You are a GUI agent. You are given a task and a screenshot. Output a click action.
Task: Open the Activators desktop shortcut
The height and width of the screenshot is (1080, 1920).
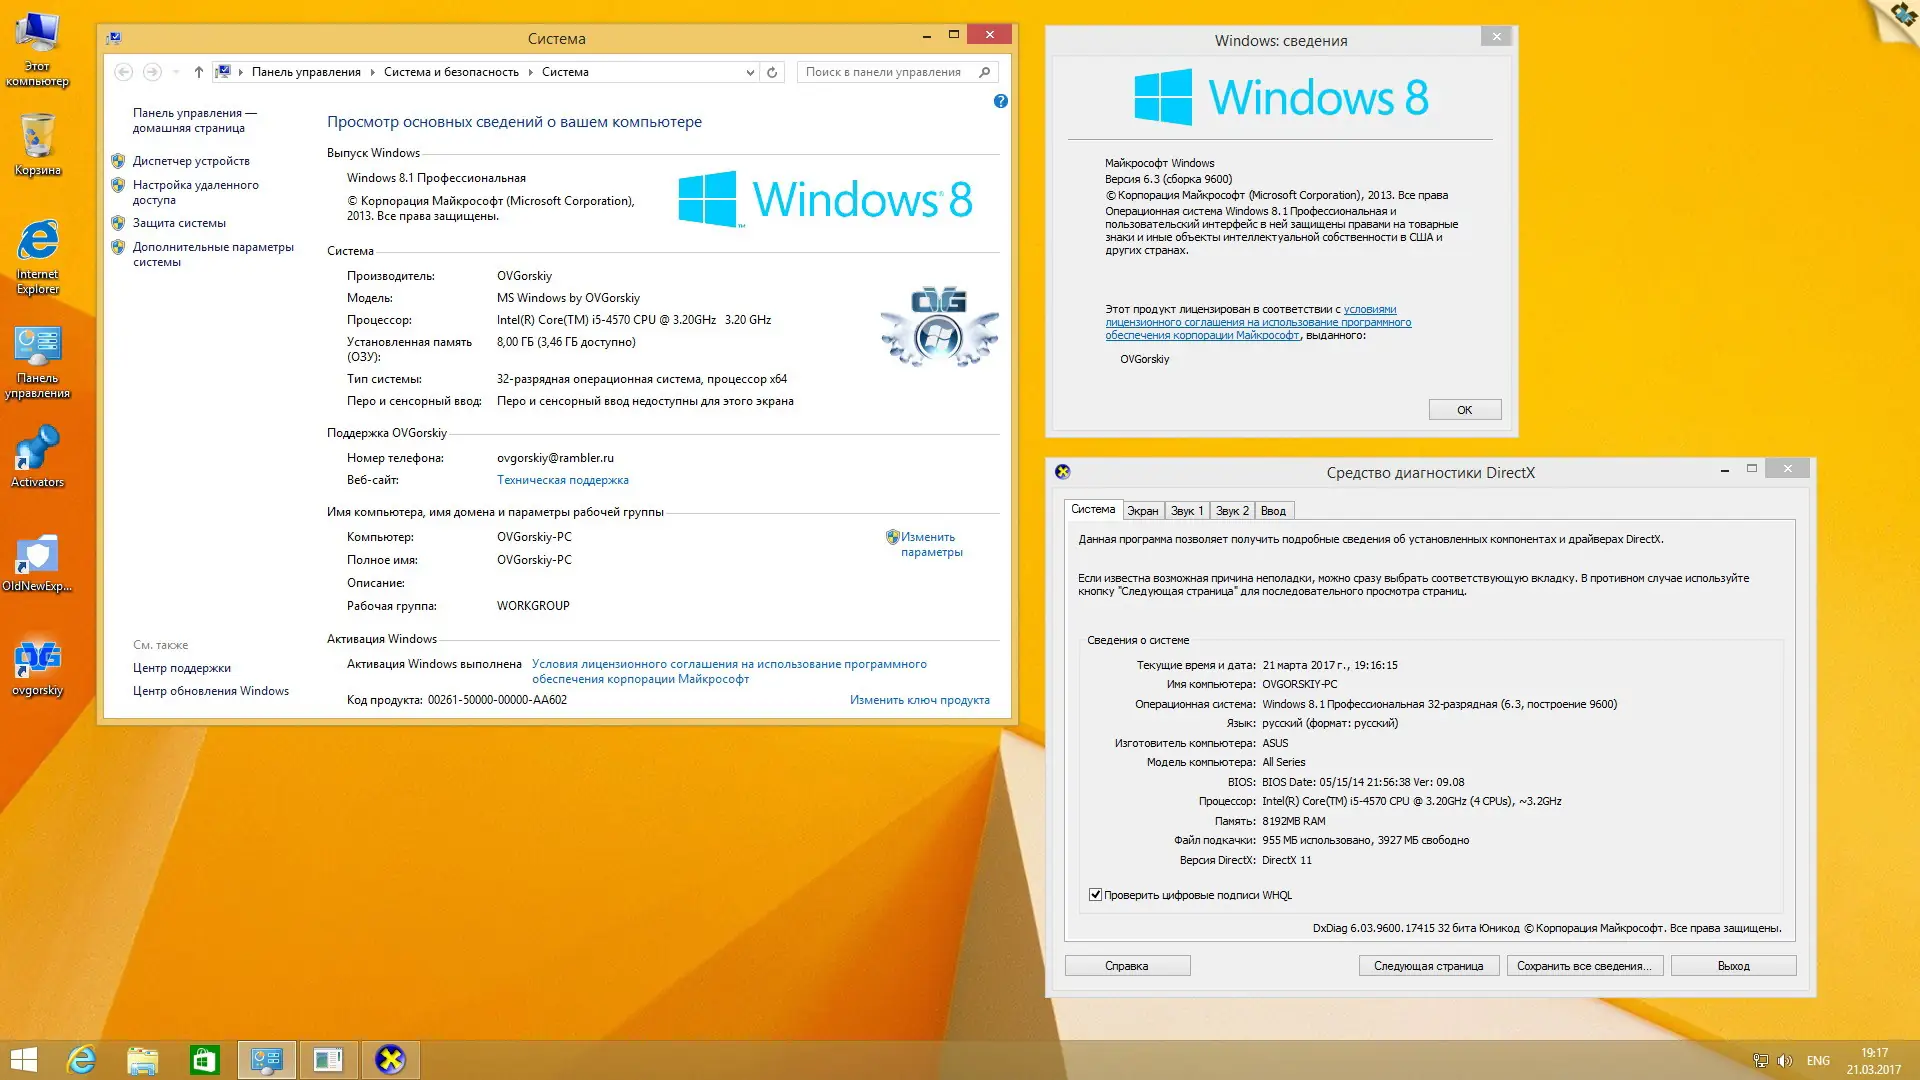click(37, 456)
